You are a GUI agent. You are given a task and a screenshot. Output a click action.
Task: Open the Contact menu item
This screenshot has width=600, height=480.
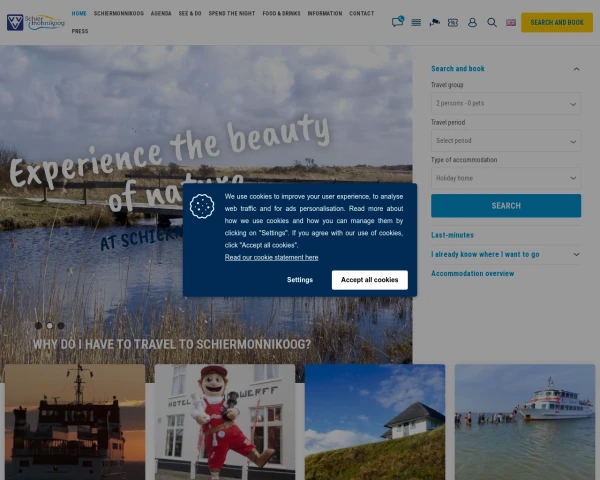click(362, 13)
